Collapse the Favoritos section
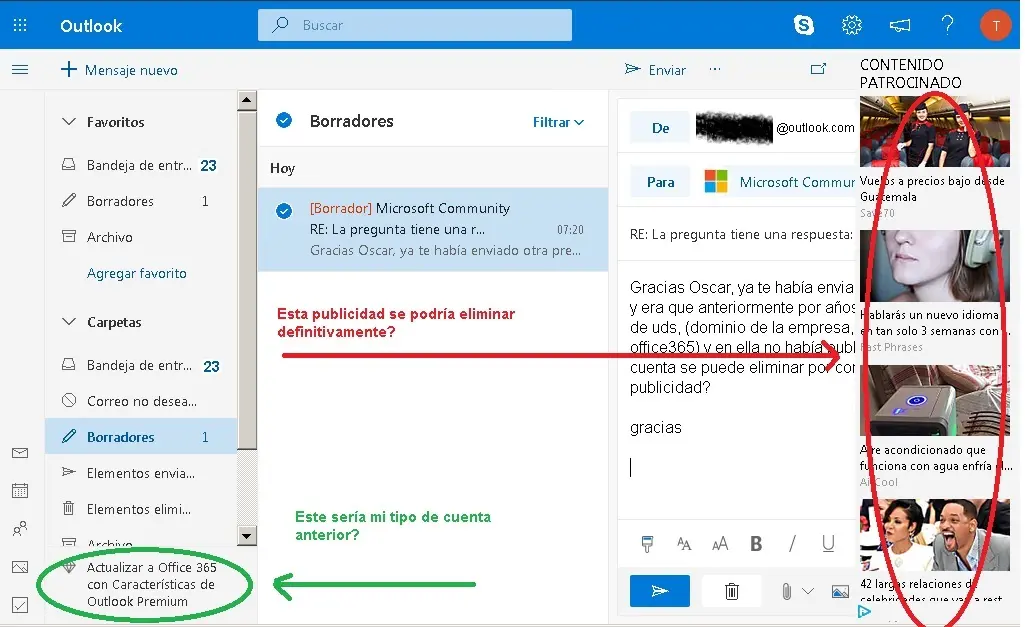The image size is (1025, 627). (x=69, y=122)
